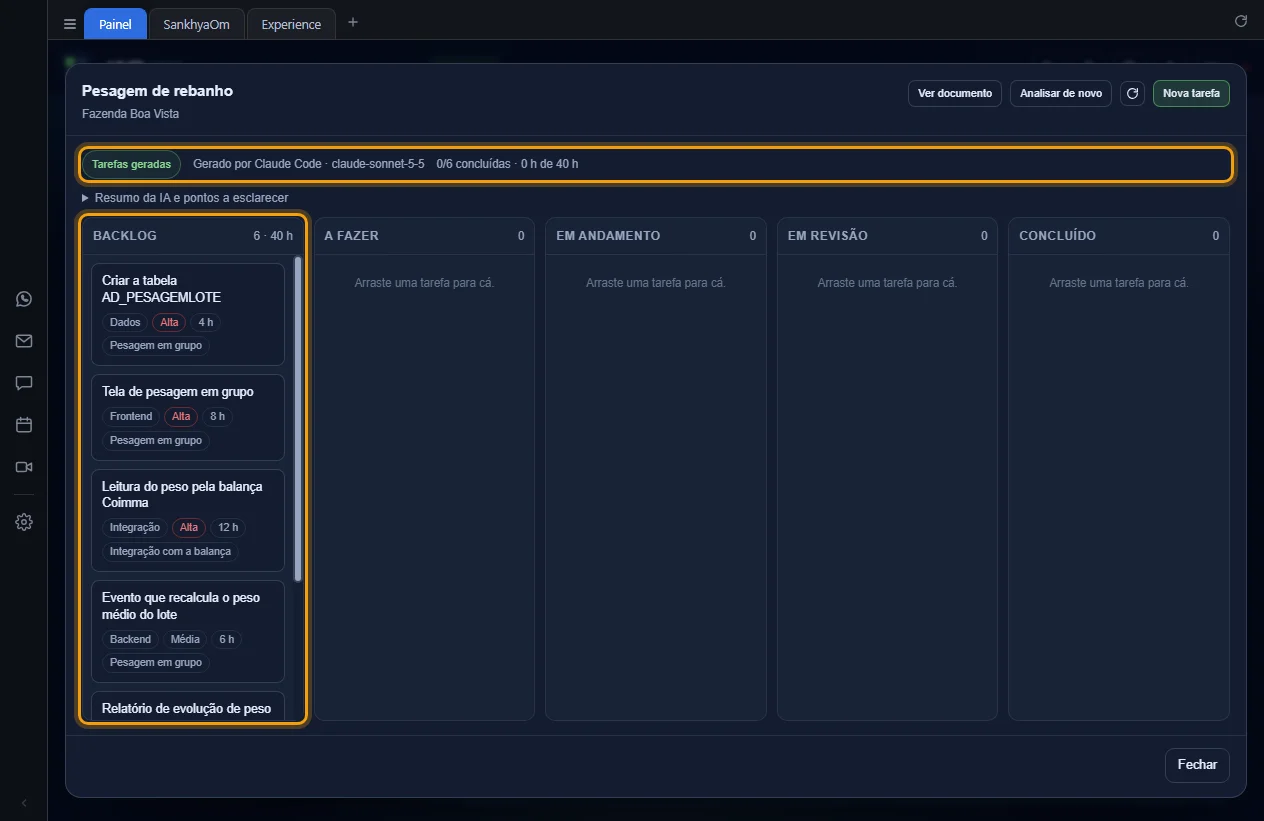The image size is (1264, 821).
Task: Reload with the top-right refresh icon
Action: point(1241,21)
